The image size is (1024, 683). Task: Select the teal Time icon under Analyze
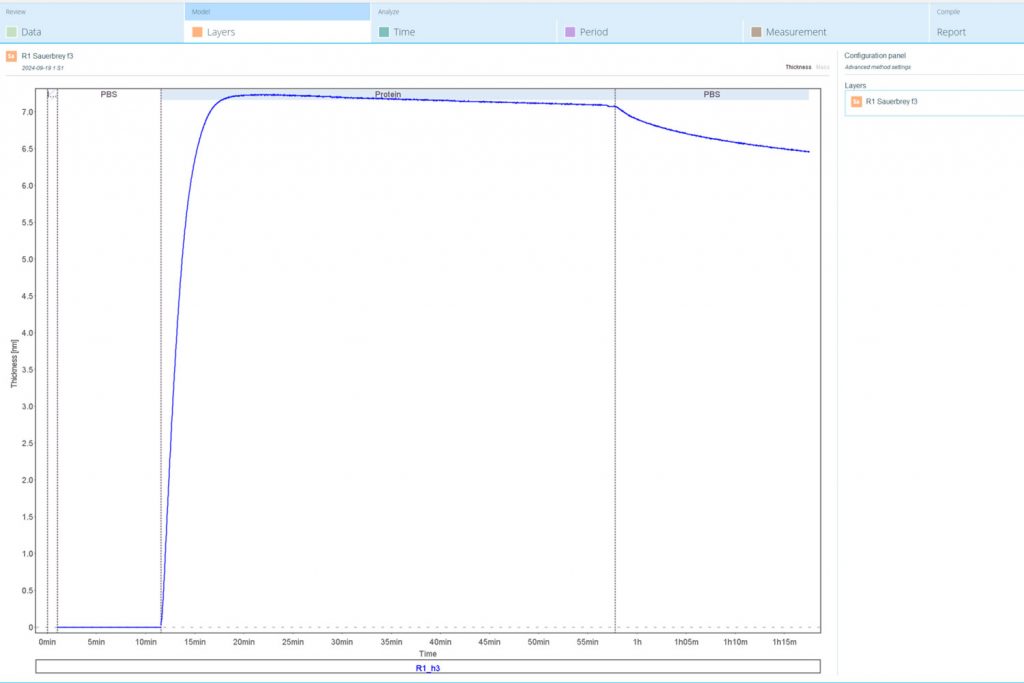point(385,32)
